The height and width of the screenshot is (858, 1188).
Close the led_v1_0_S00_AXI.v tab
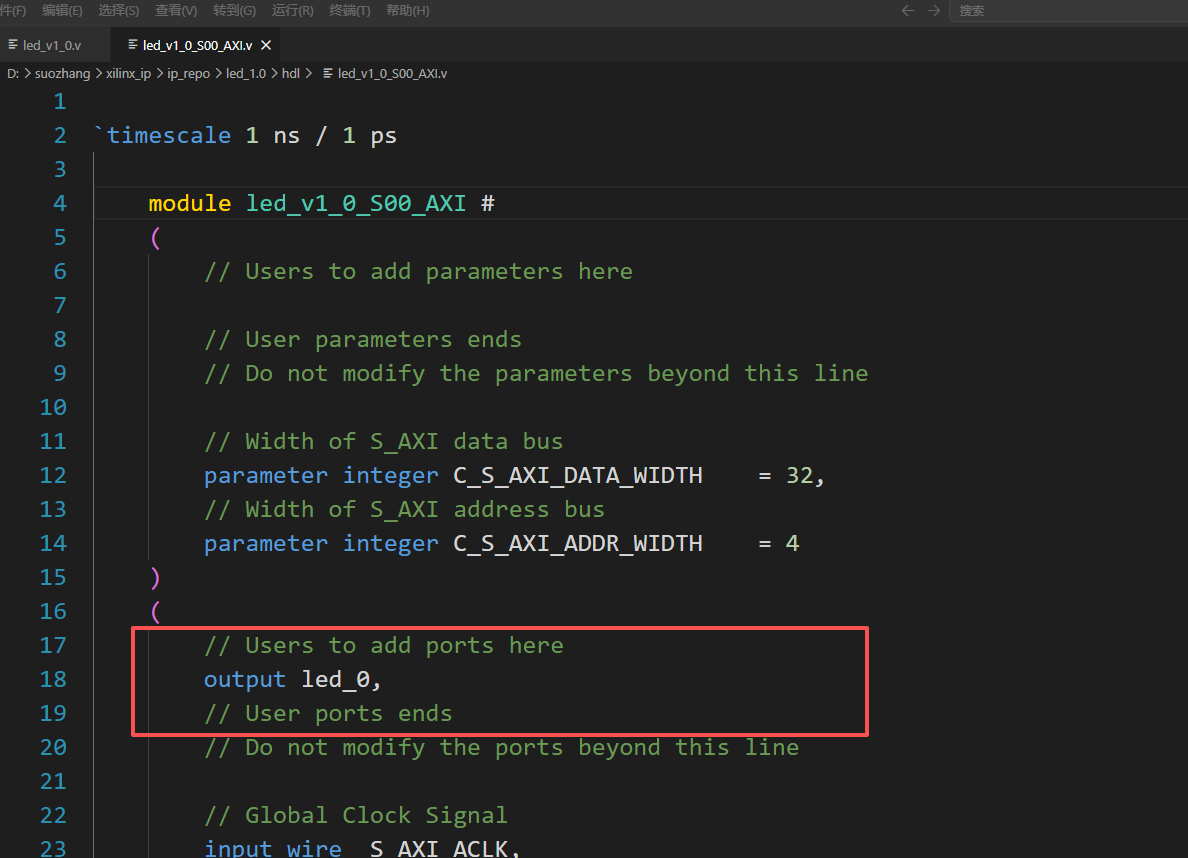[x=266, y=45]
